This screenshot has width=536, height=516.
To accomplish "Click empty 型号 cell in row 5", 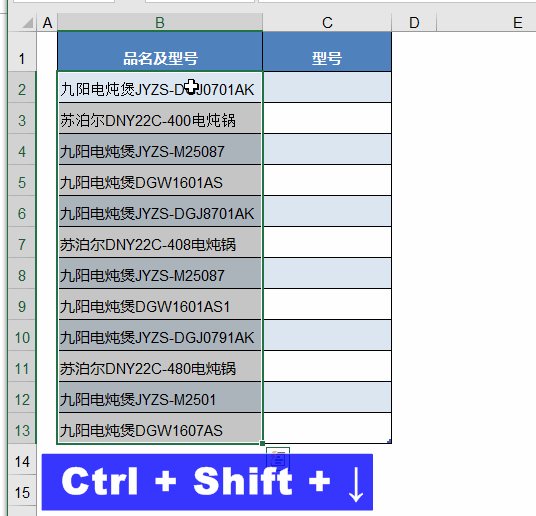I will click(327, 181).
